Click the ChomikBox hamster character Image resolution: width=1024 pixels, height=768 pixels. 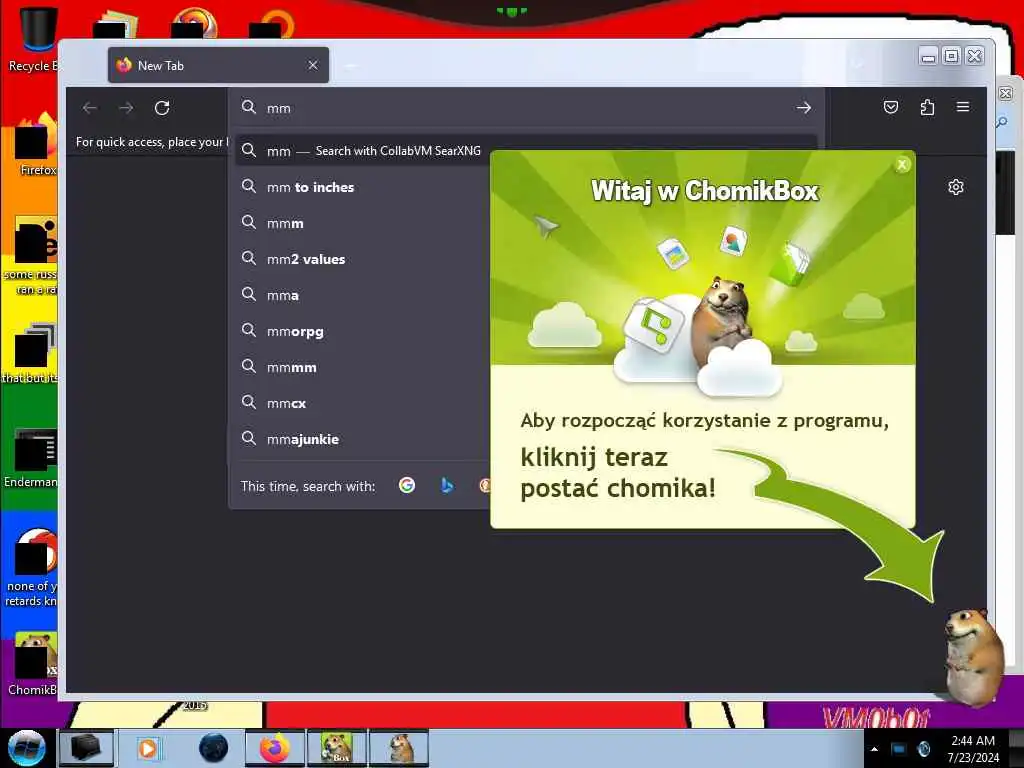pyautogui.click(x=974, y=656)
